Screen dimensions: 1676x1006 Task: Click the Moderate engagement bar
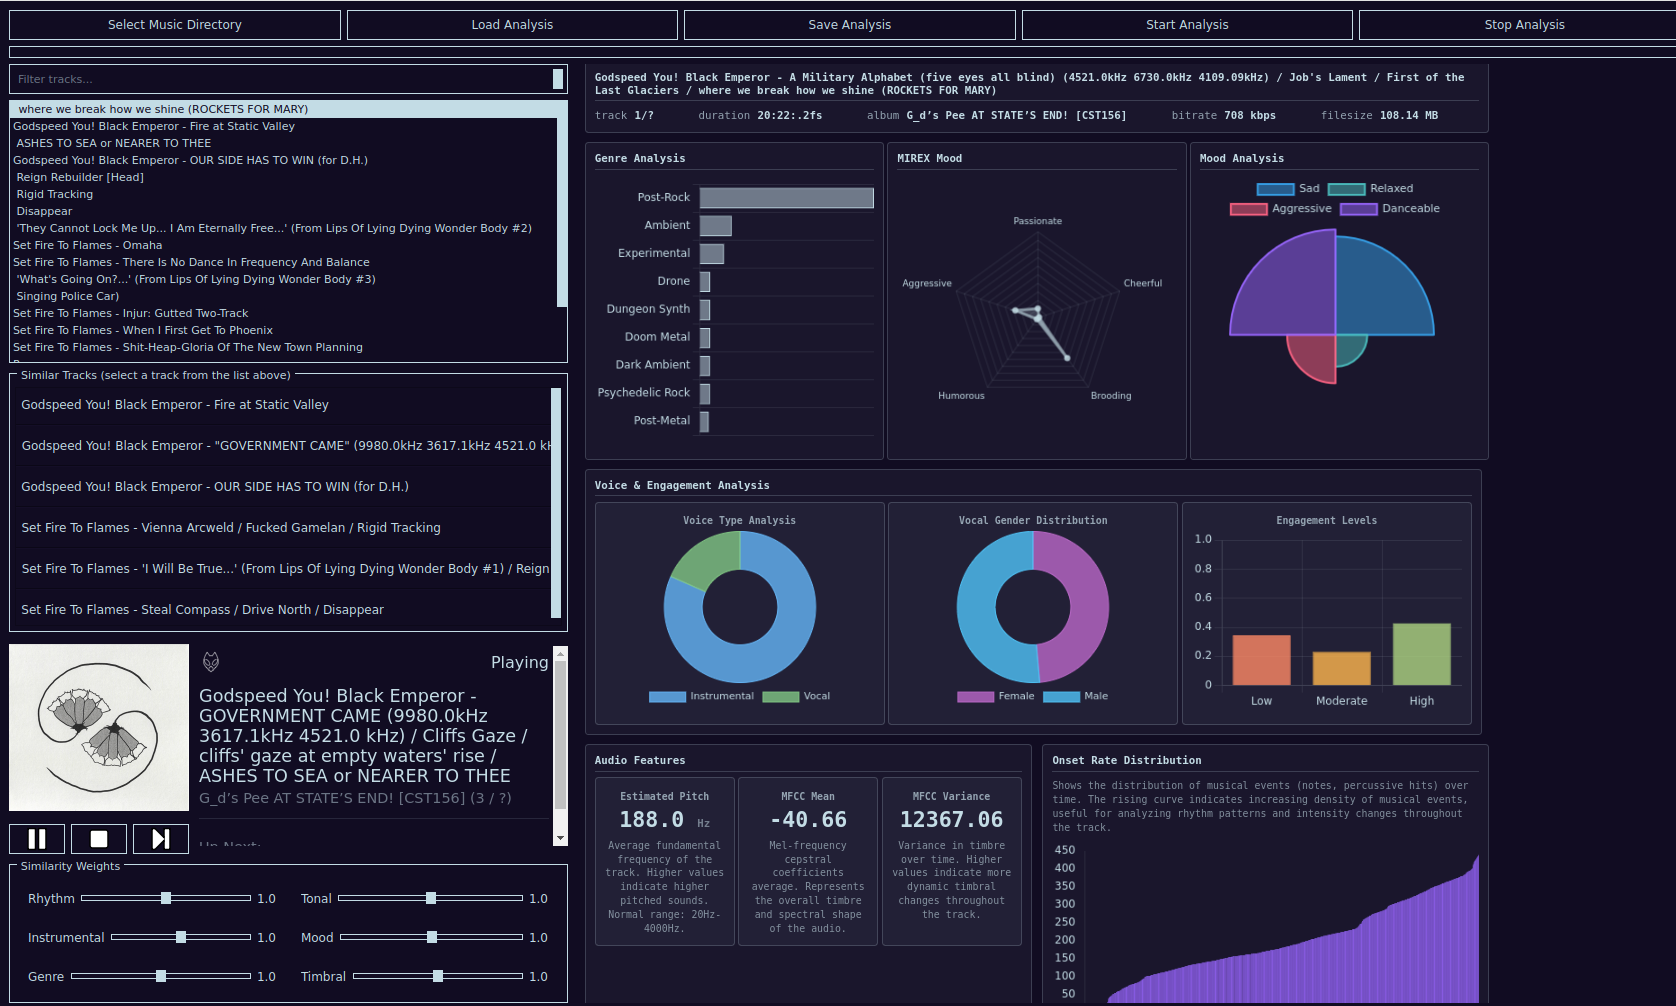[1342, 668]
